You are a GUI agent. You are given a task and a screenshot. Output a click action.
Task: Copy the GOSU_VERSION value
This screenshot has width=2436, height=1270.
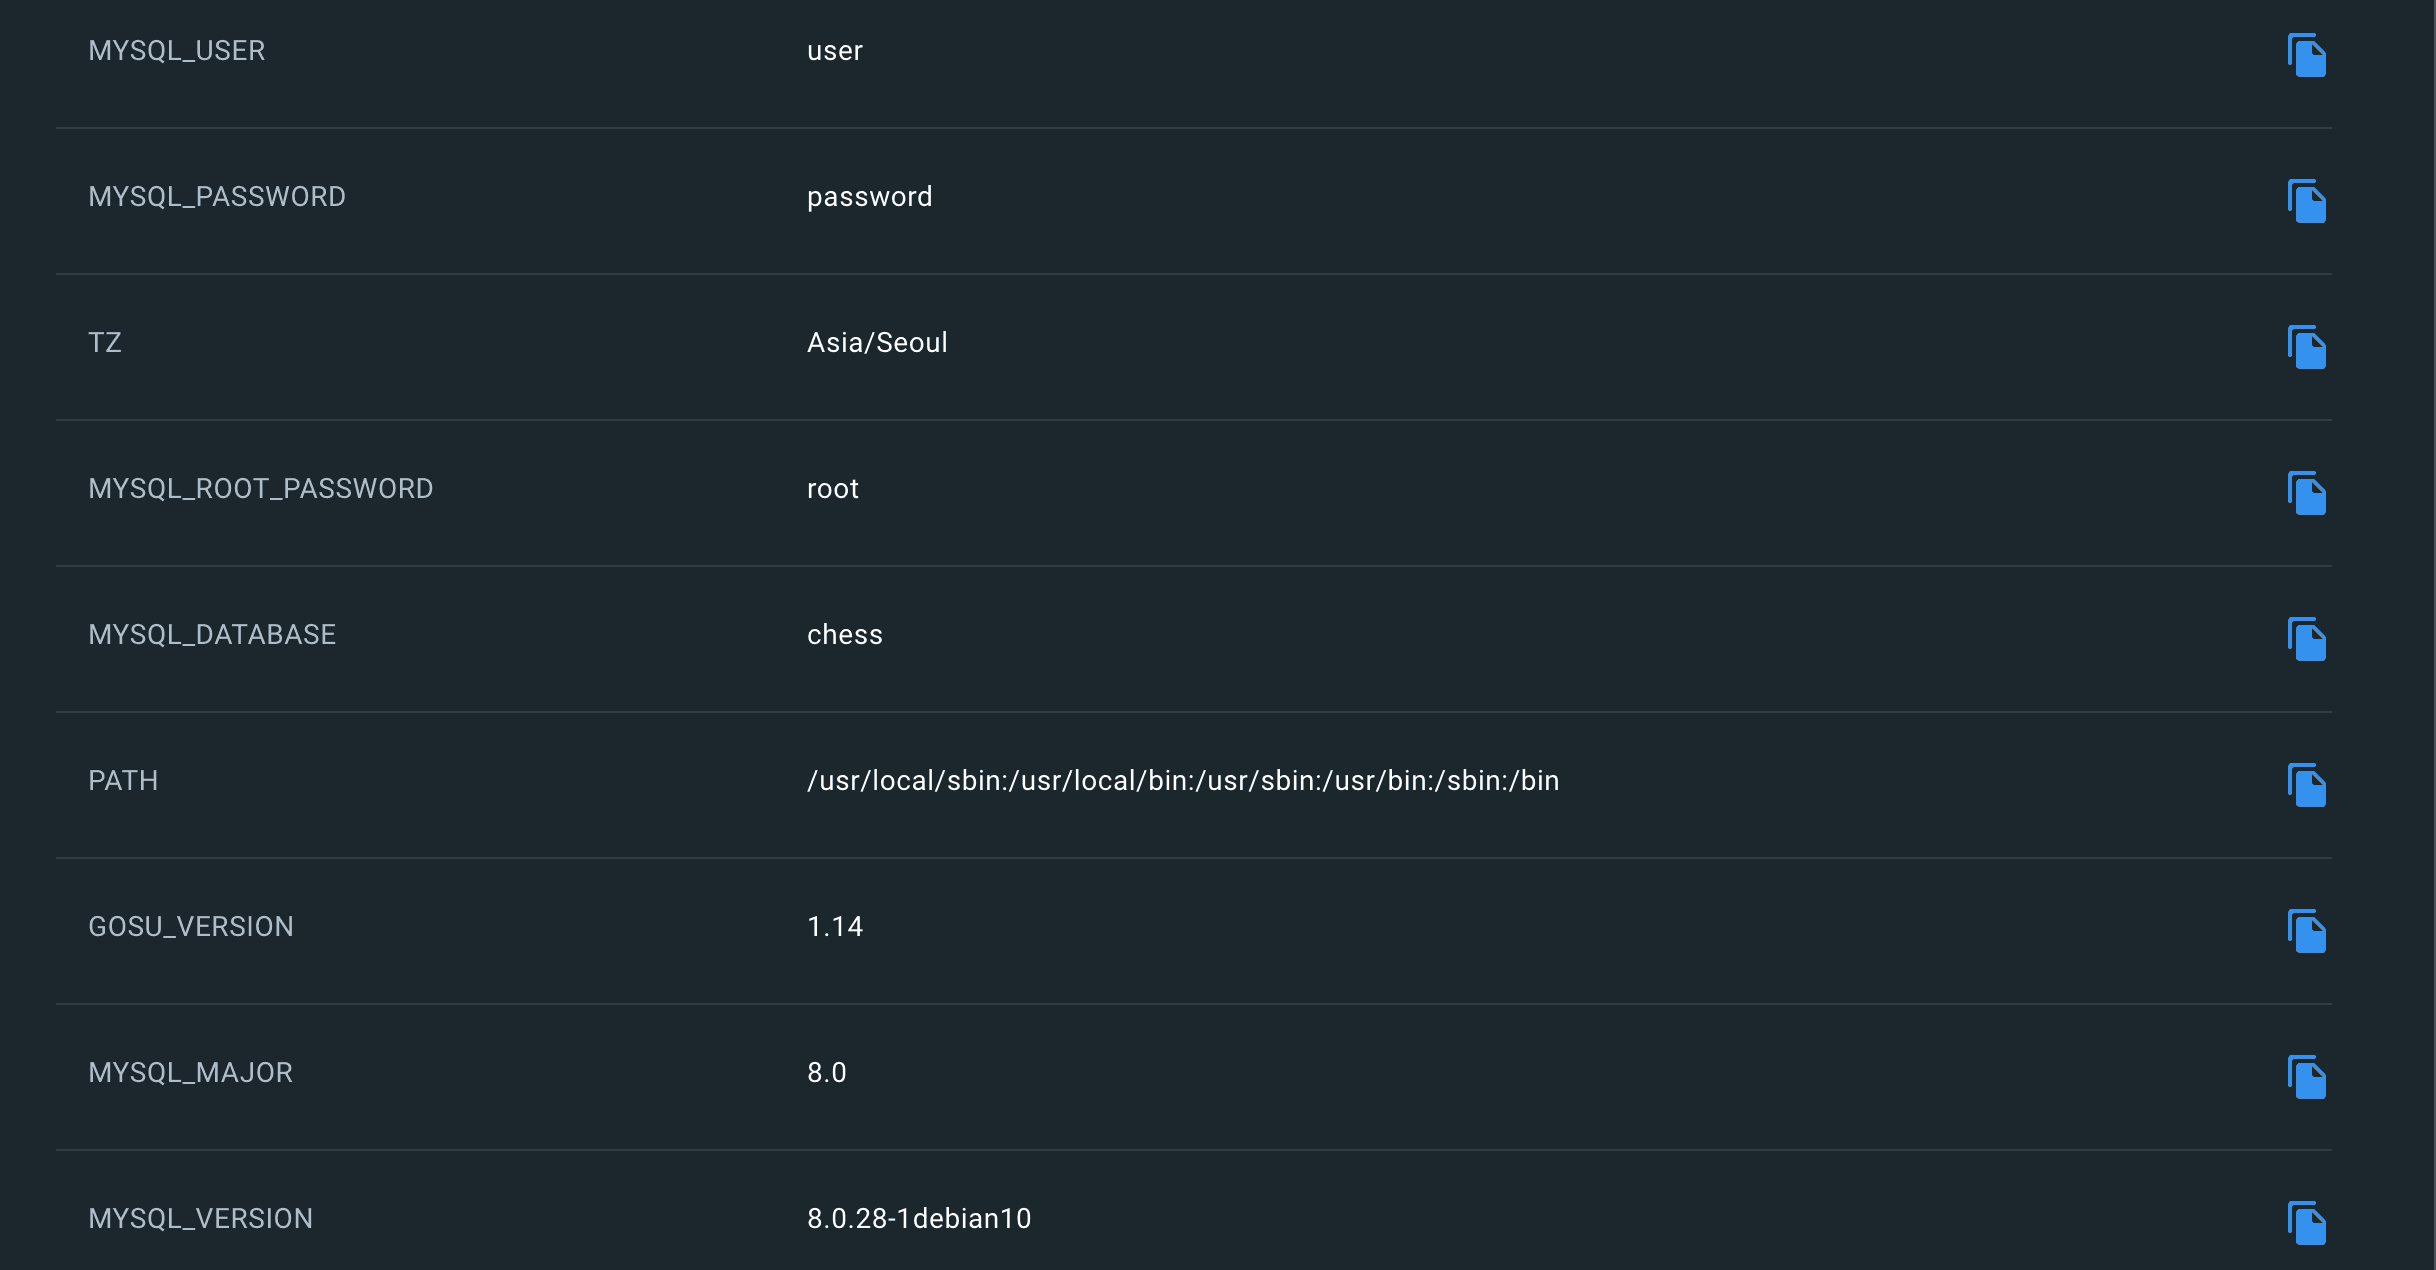2306,931
